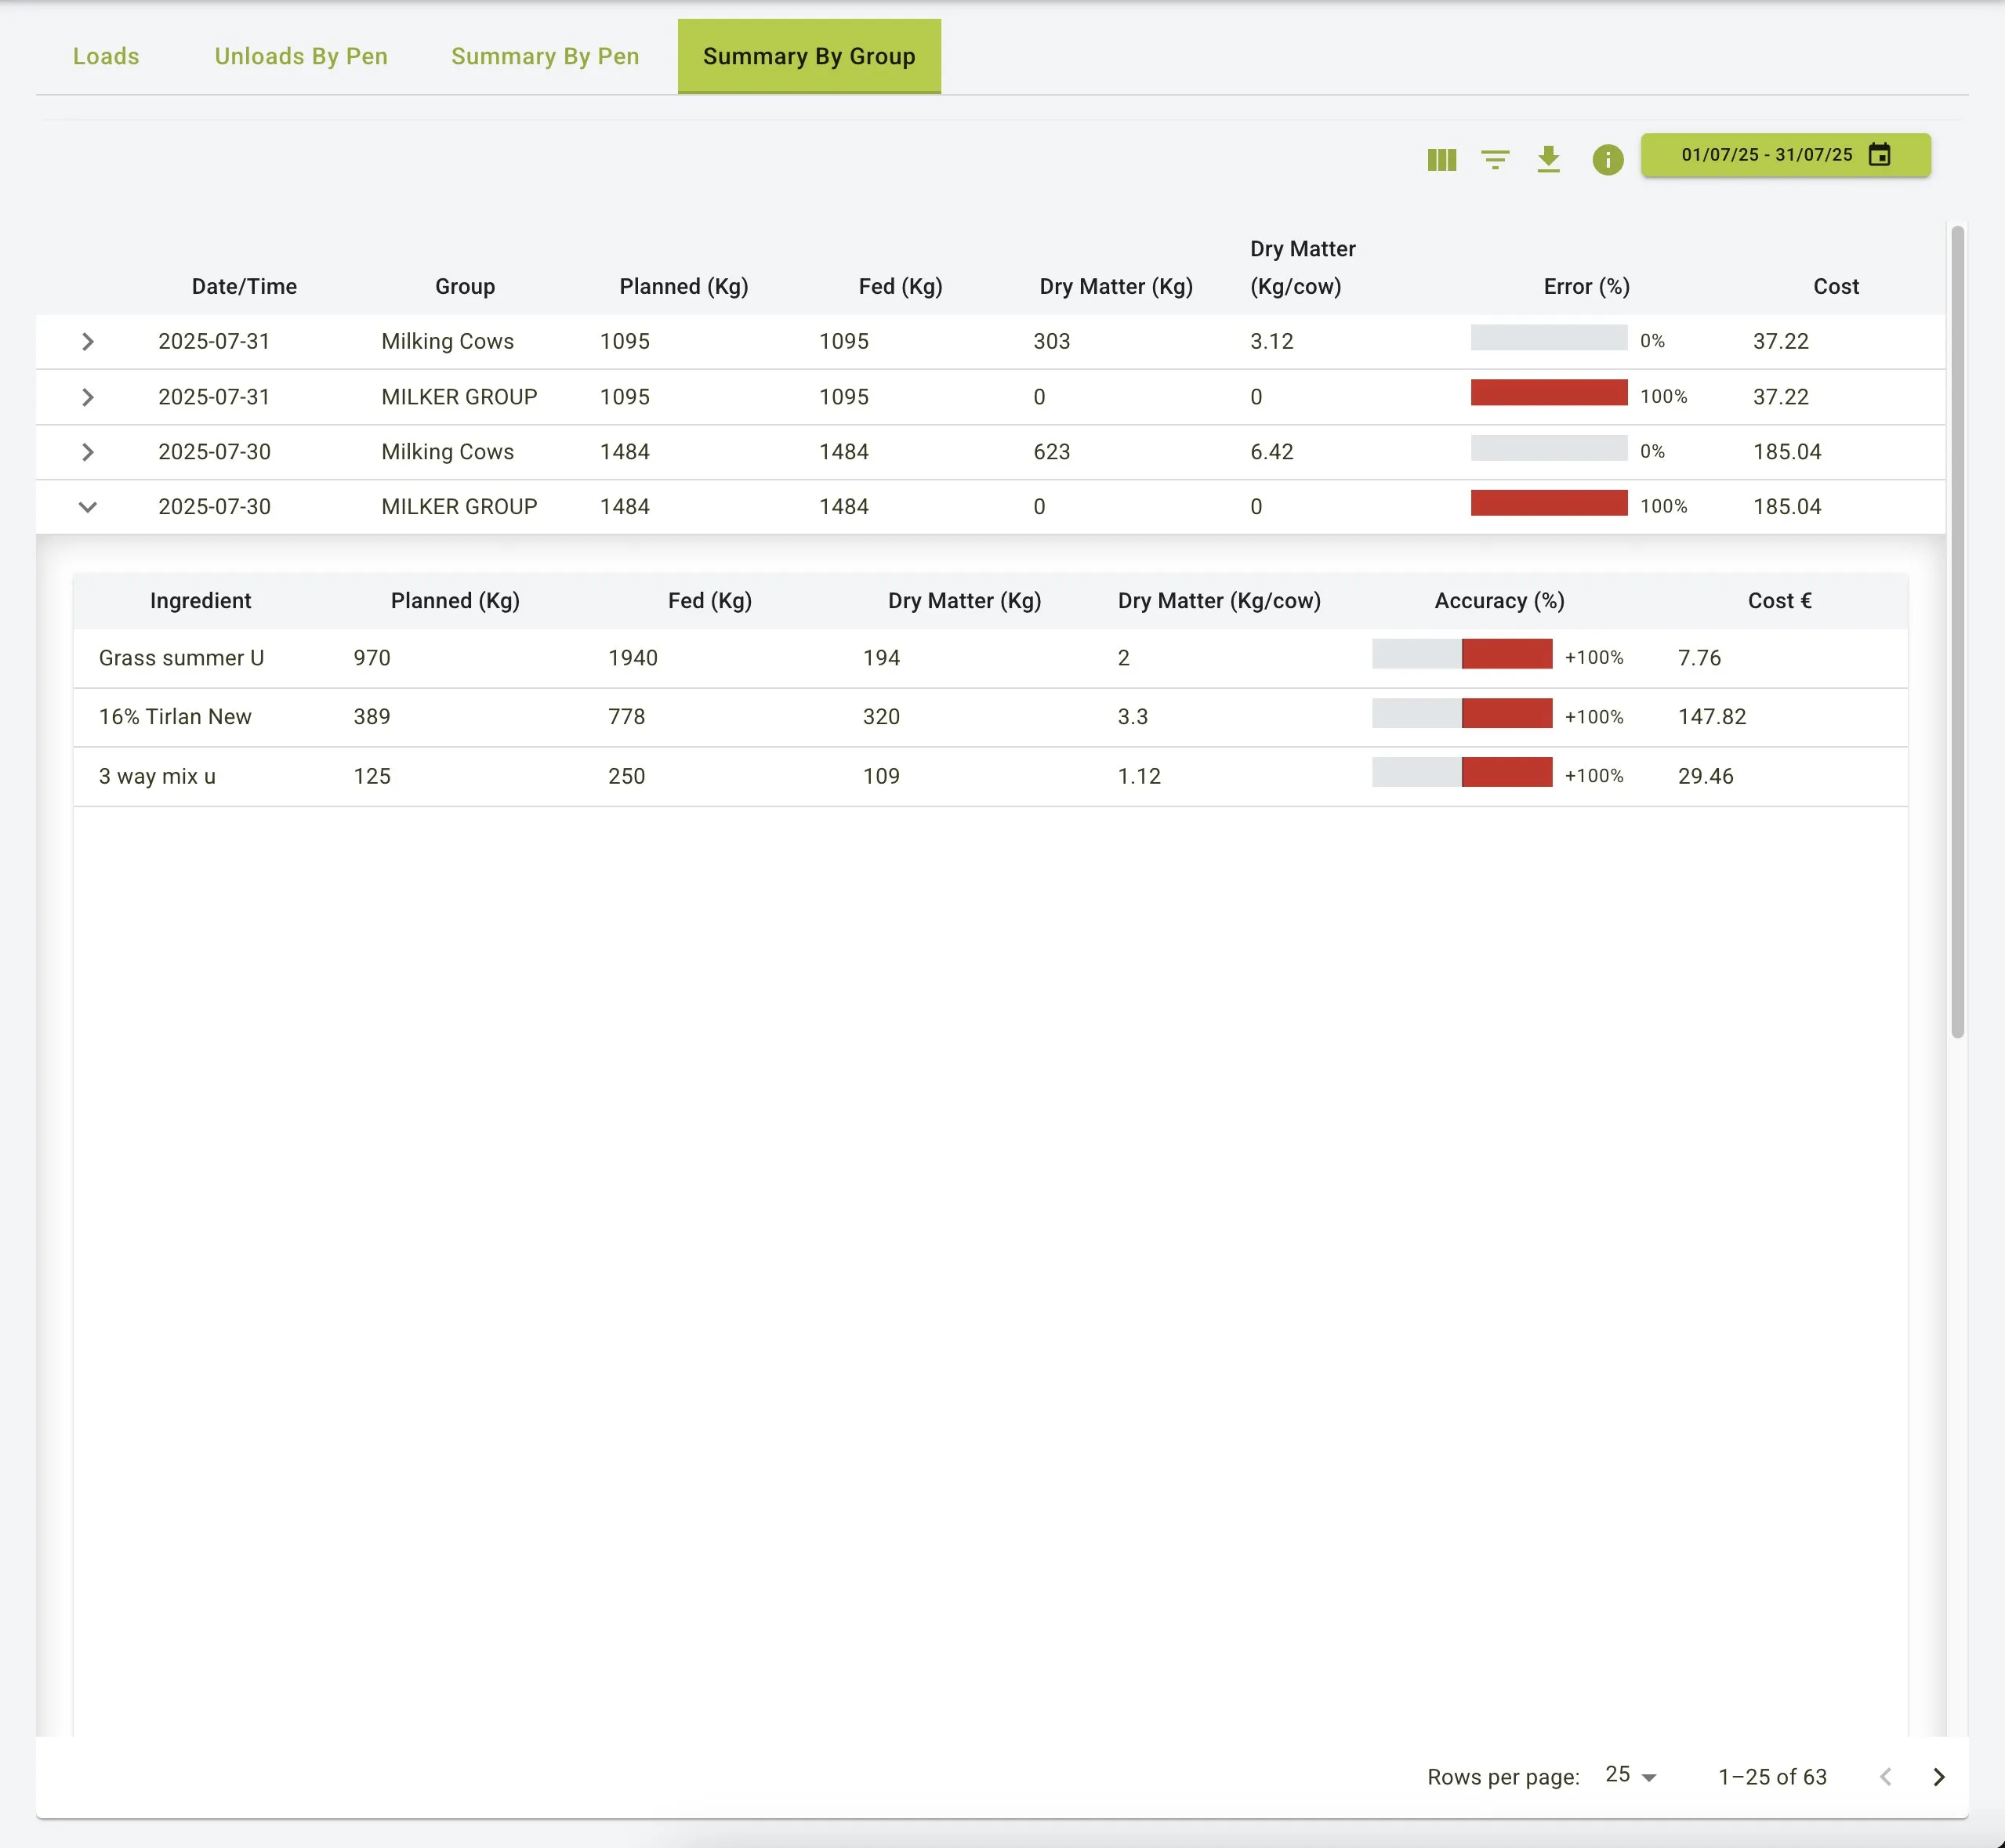The width and height of the screenshot is (2005, 1848).
Task: Click accuracy bar for 16% Tirlan New
Action: coord(1461,713)
